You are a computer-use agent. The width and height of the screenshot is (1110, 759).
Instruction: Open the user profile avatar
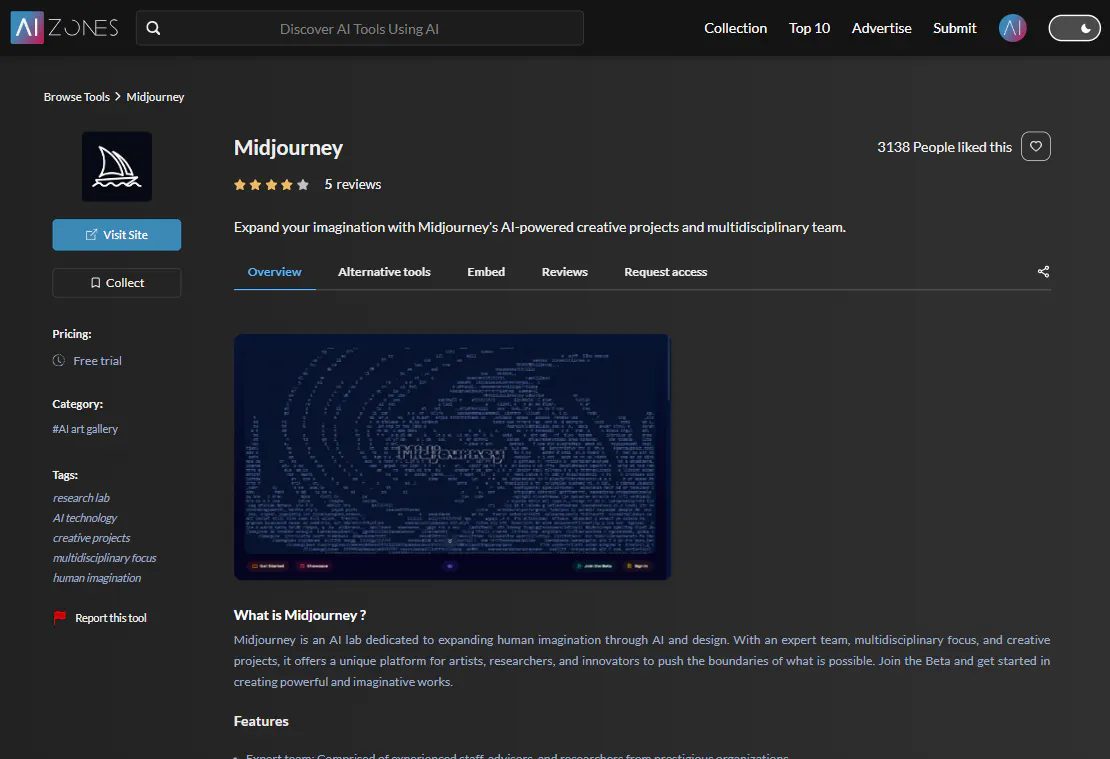click(x=1012, y=28)
